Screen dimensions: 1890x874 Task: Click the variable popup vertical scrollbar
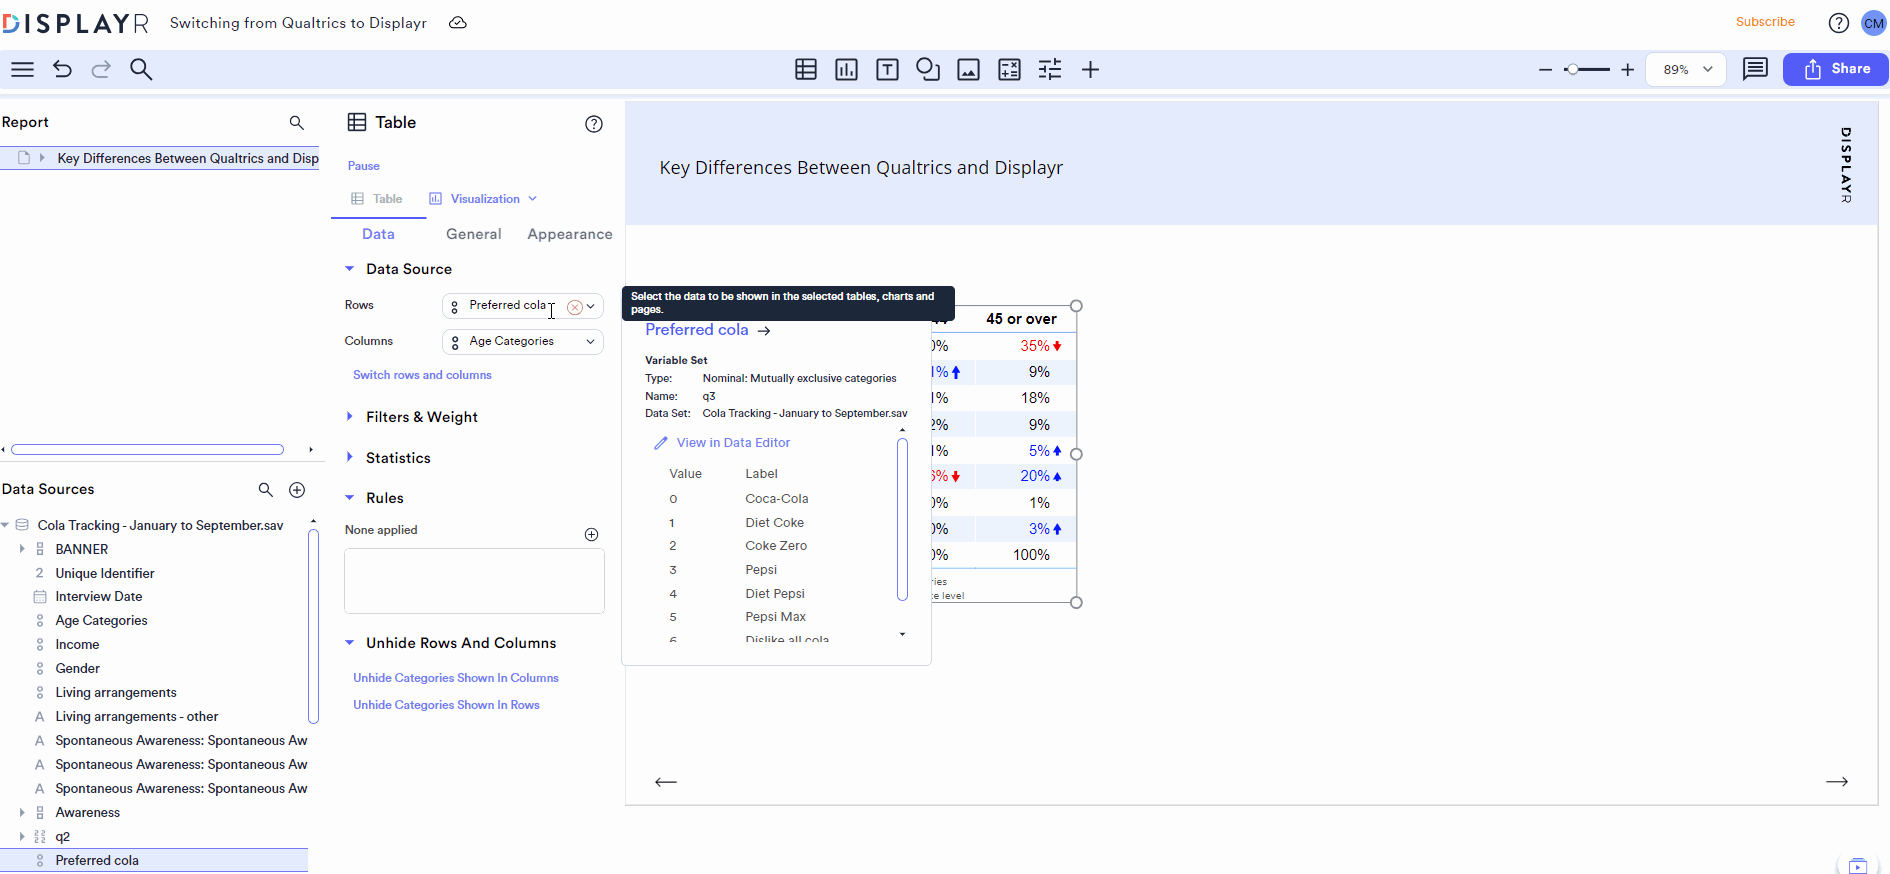[x=902, y=520]
